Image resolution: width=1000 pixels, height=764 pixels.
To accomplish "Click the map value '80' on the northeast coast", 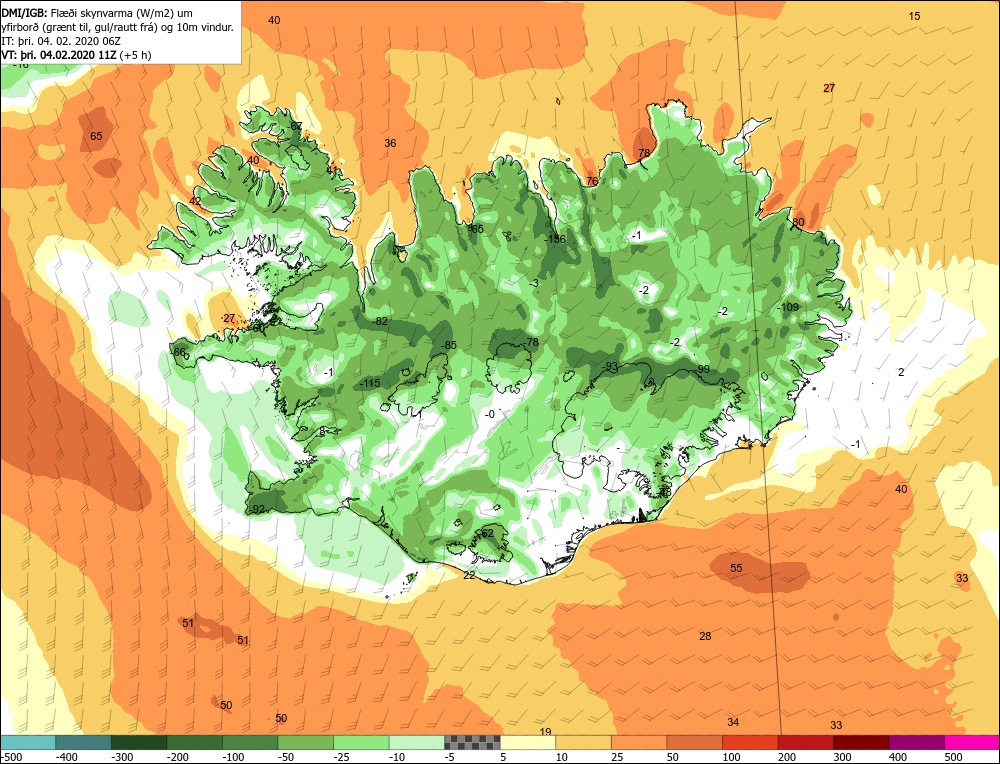I will 798,223.
